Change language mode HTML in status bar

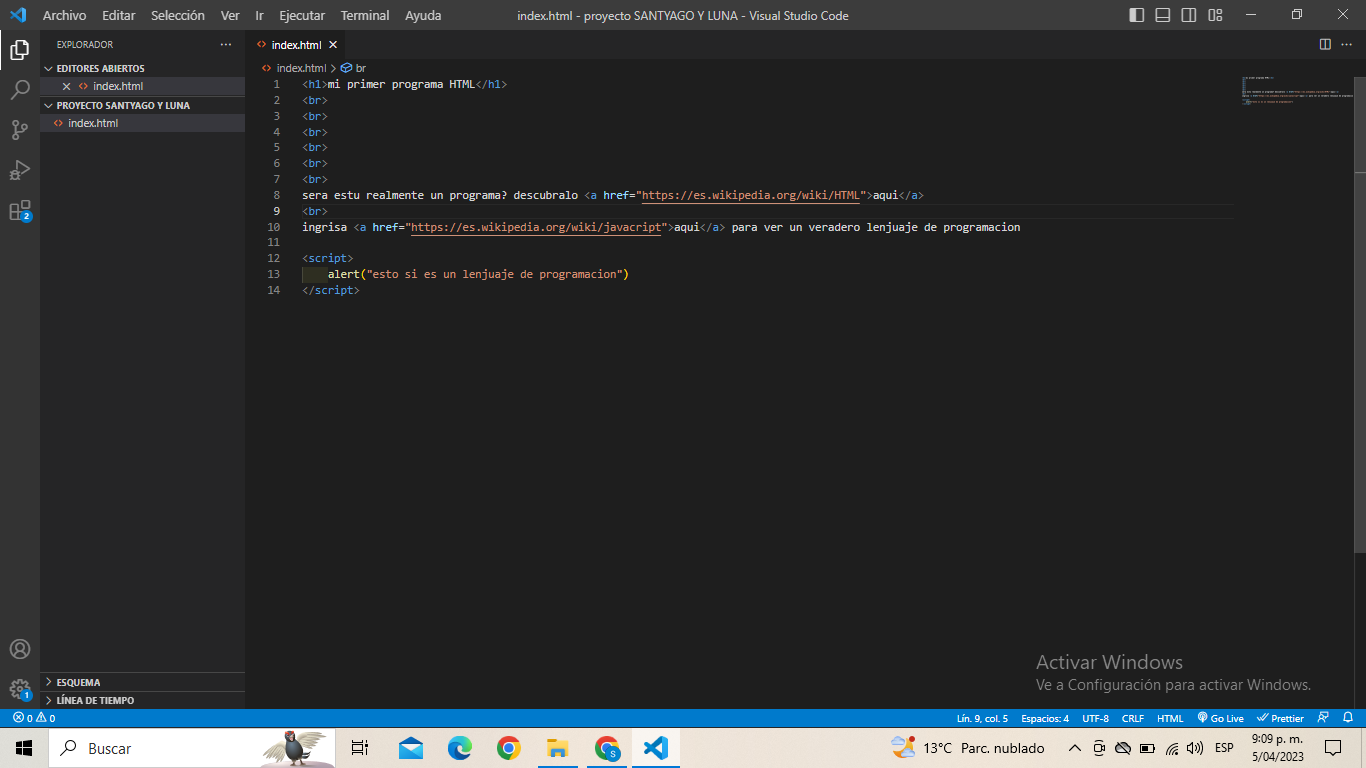pyautogui.click(x=1170, y=718)
